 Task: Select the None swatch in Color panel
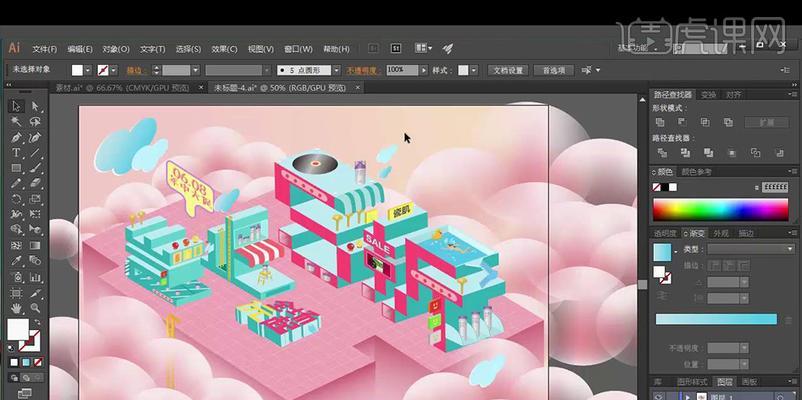[656, 187]
